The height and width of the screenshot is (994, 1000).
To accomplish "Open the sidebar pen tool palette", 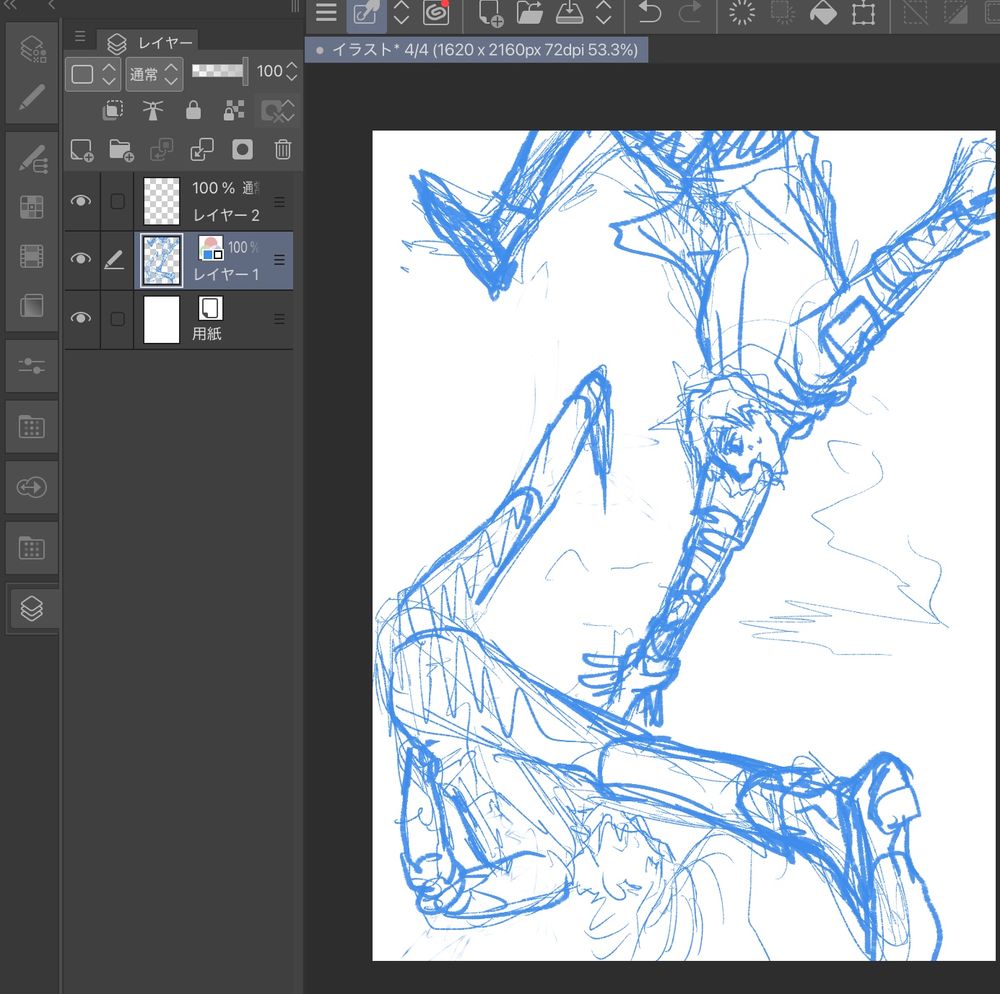I will 32,98.
